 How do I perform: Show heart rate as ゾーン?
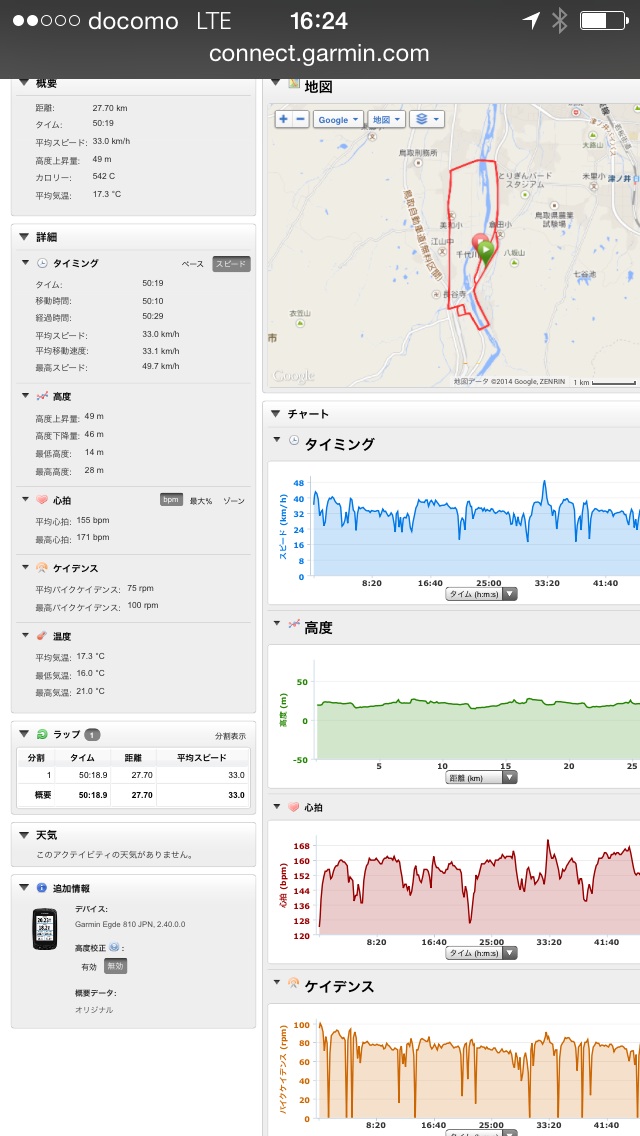pos(233,501)
